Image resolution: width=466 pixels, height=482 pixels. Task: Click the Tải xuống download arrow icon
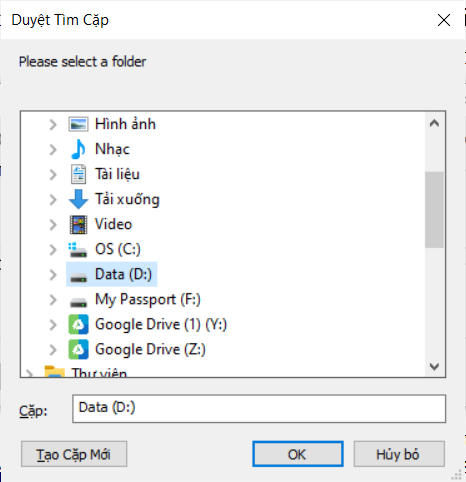click(78, 199)
